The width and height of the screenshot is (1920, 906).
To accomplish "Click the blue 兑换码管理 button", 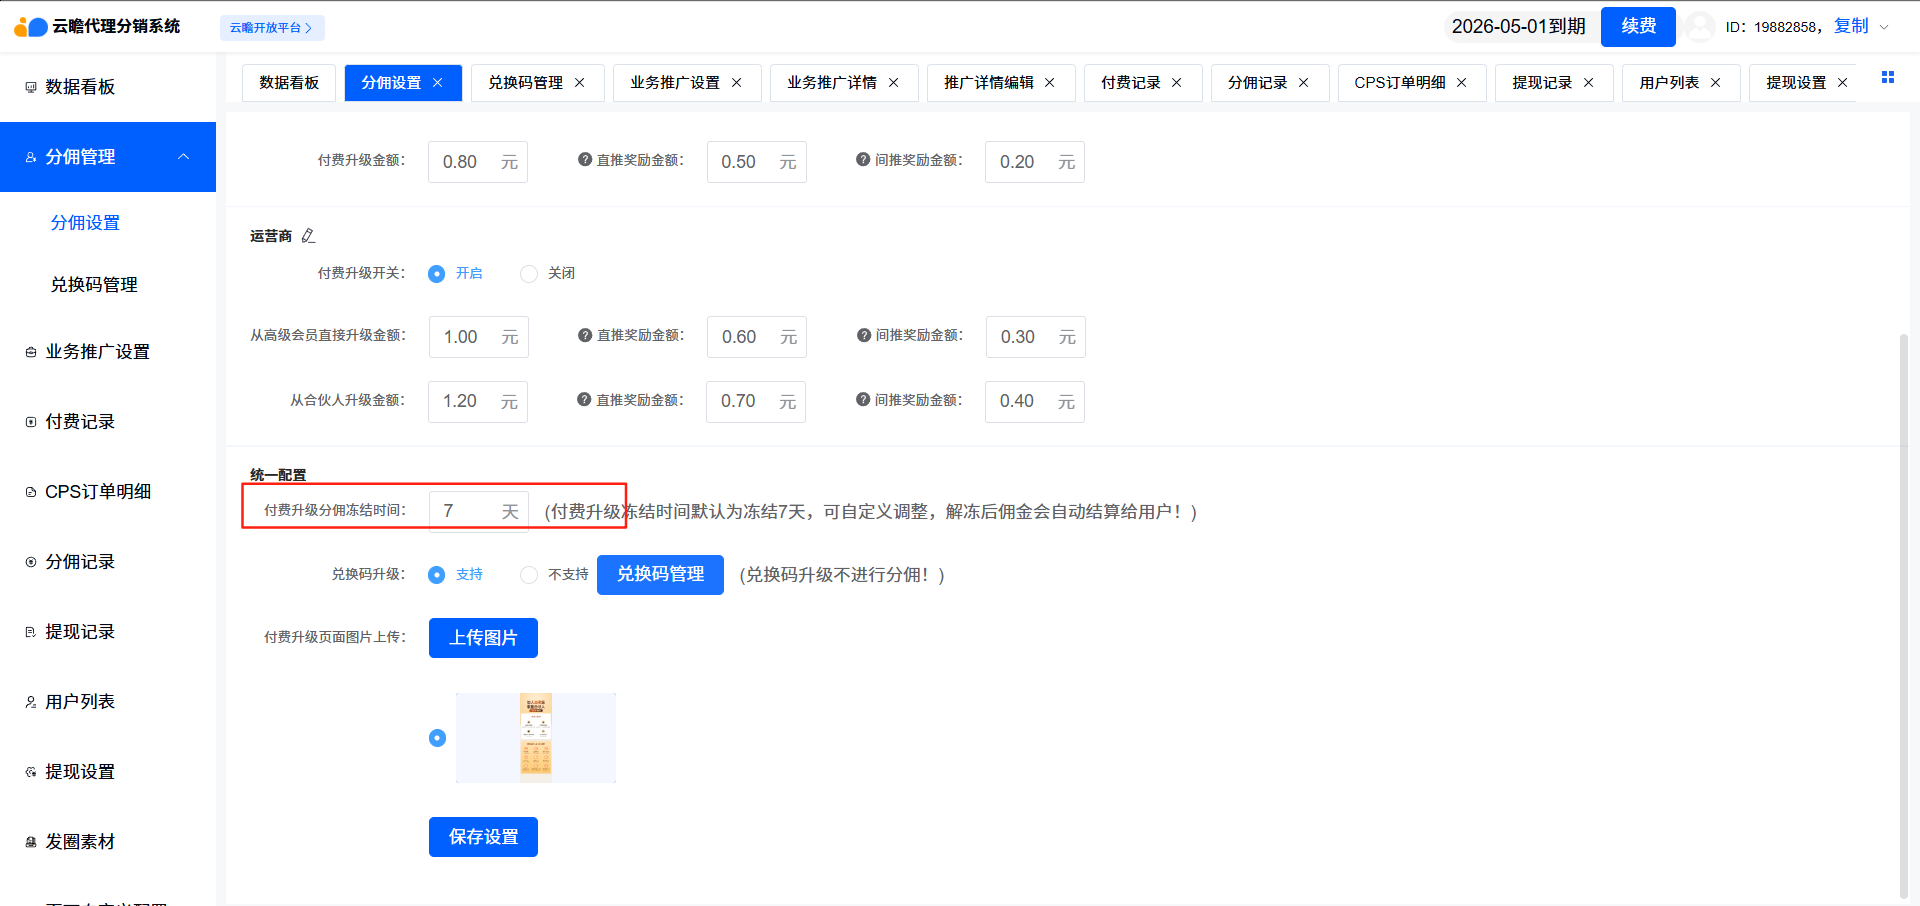I will click(660, 575).
